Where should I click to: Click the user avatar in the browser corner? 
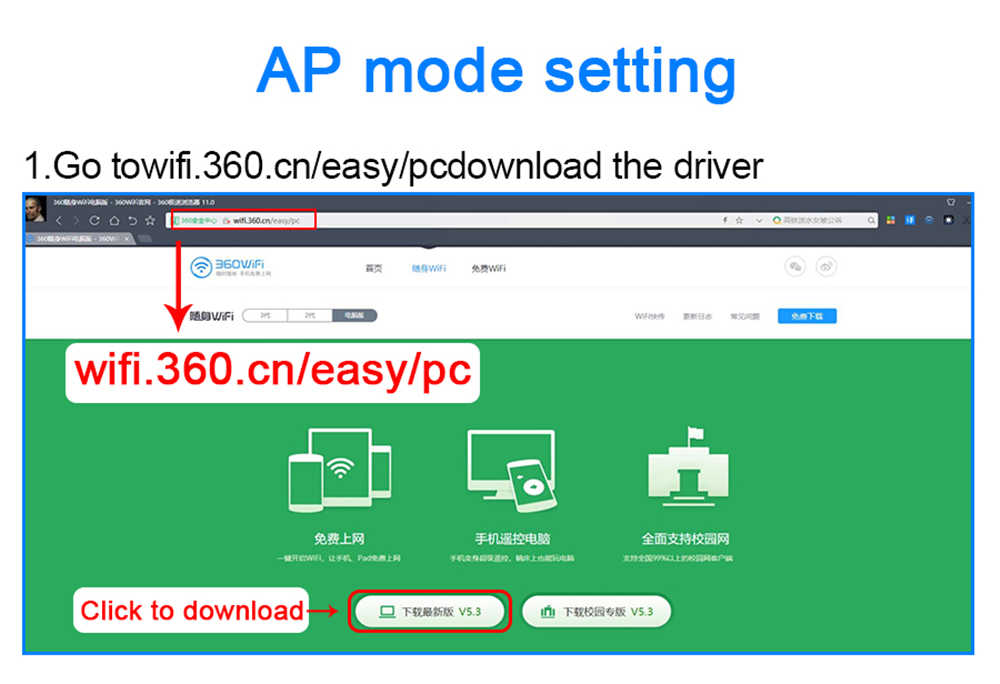[35, 209]
